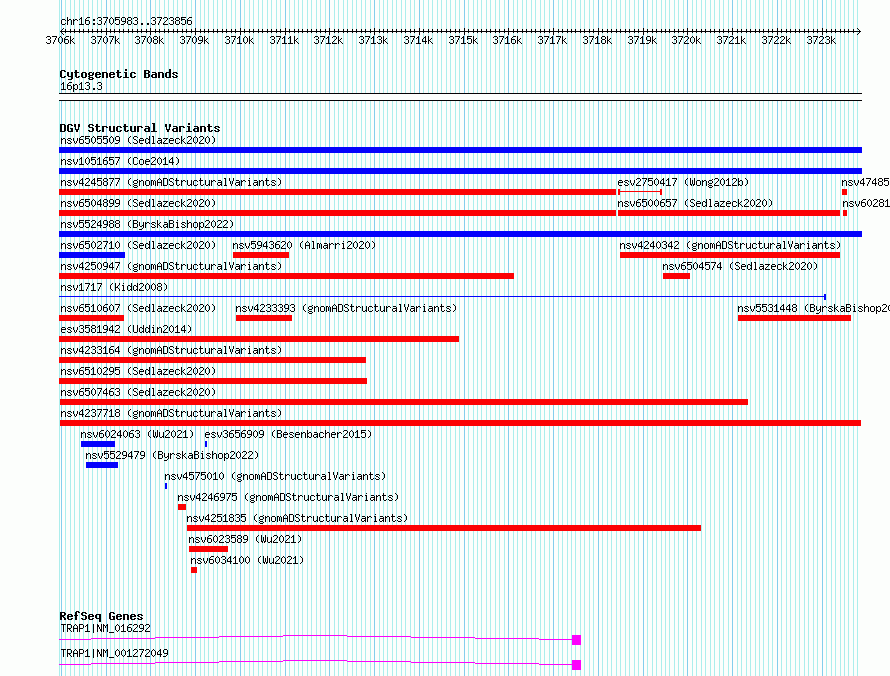890x676 pixels.
Task: Click the 3723k ruler position
Action: click(x=821, y=40)
